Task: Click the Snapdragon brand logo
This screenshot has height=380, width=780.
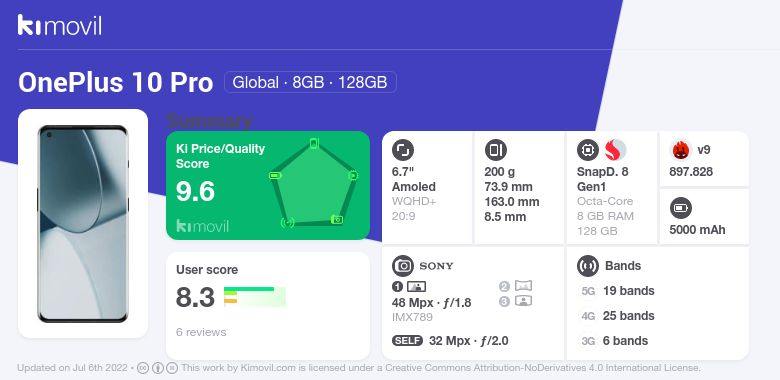Action: click(x=615, y=150)
